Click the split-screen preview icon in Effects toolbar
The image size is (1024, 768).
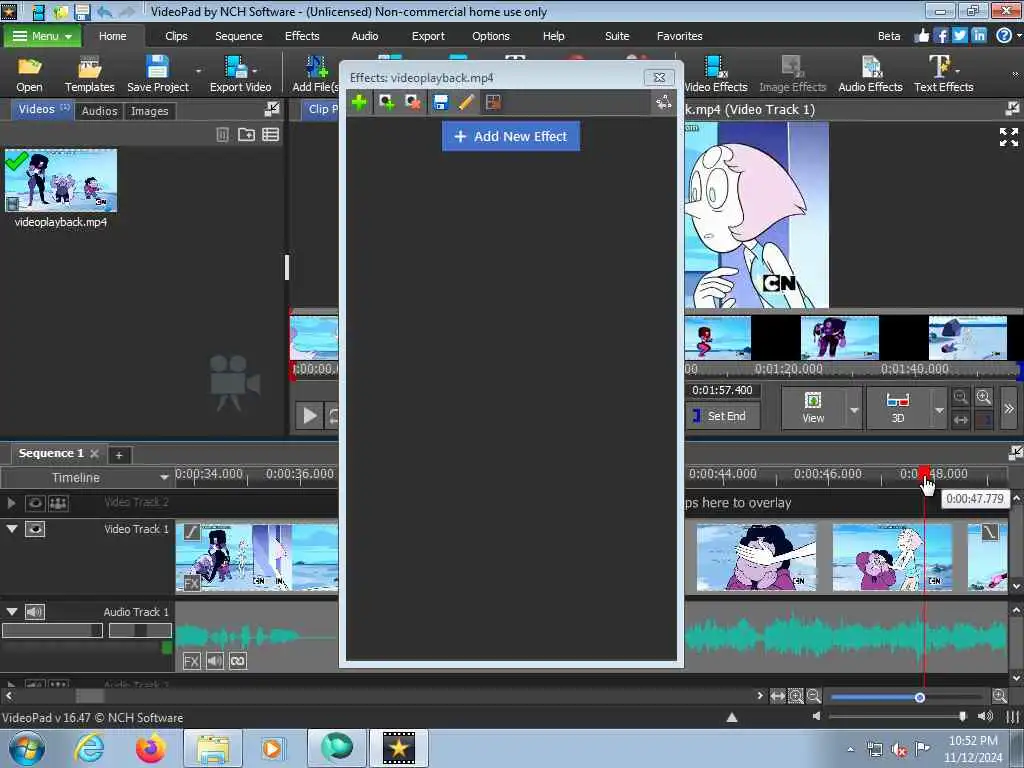click(x=493, y=102)
